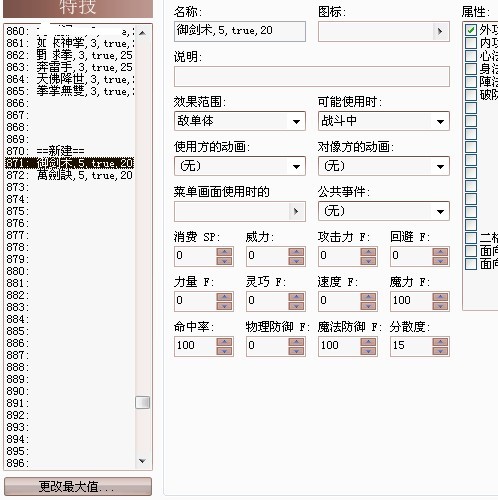Increase the 回避 F value with up arrow
Viewport: 498px width, 500px height.
click(x=440, y=252)
